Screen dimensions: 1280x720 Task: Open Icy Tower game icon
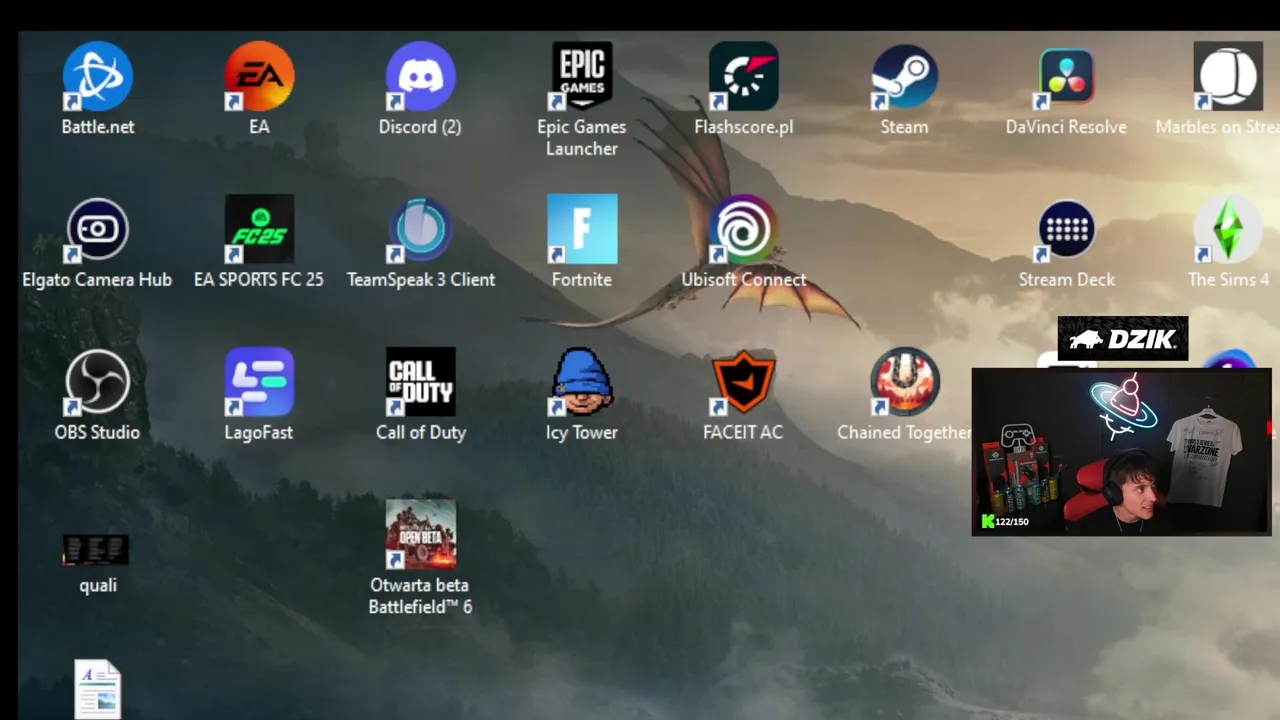click(x=582, y=382)
